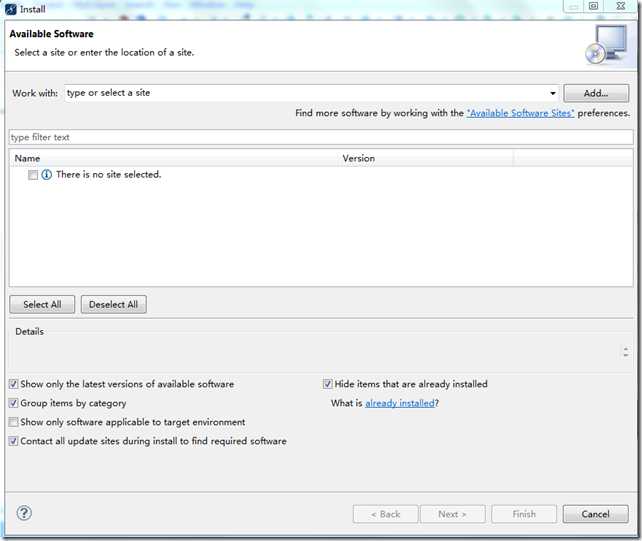The image size is (642, 541).
Task: Click the computer and disc install graphic
Action: (606, 45)
